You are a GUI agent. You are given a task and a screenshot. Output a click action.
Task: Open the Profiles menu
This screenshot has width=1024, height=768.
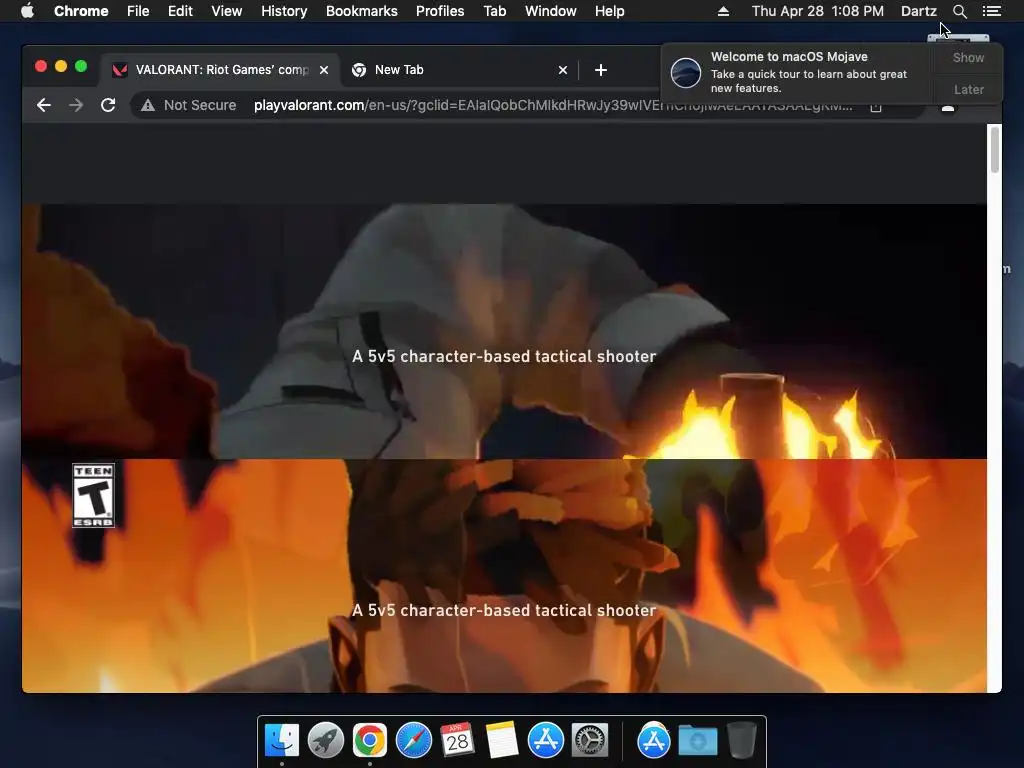coord(440,11)
